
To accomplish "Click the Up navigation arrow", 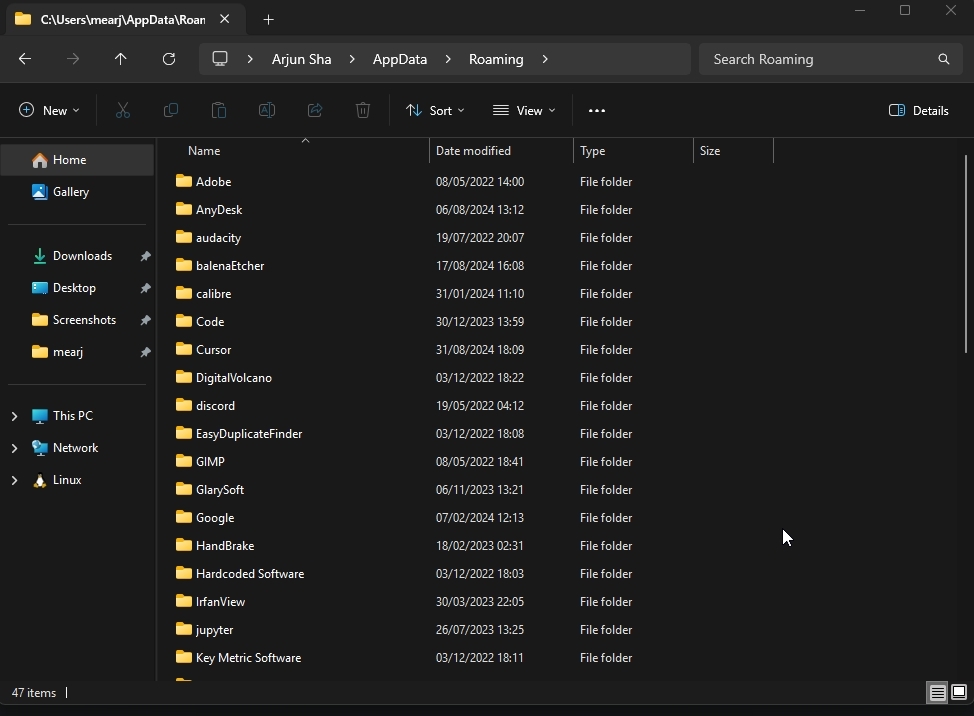I will point(121,59).
